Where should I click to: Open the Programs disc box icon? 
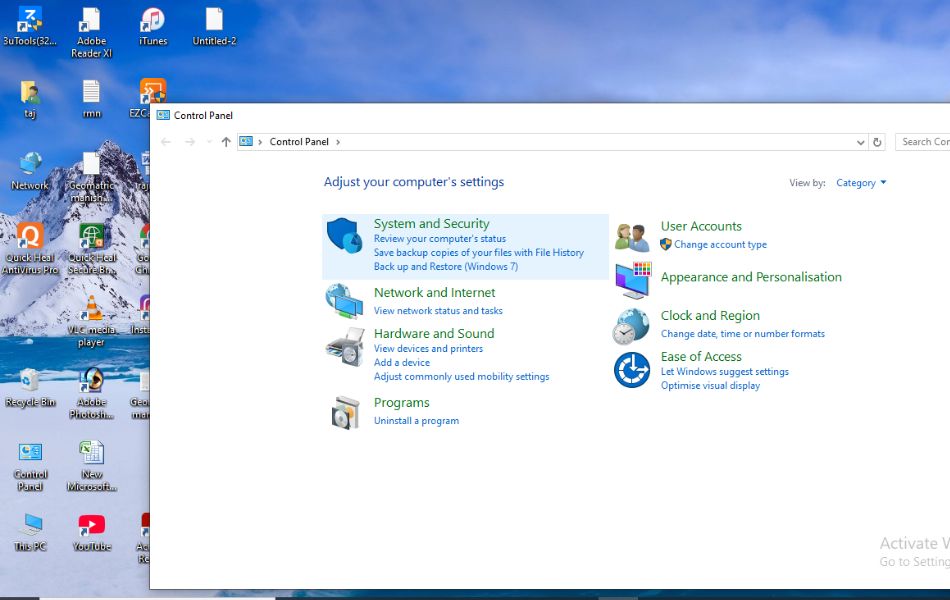point(345,413)
